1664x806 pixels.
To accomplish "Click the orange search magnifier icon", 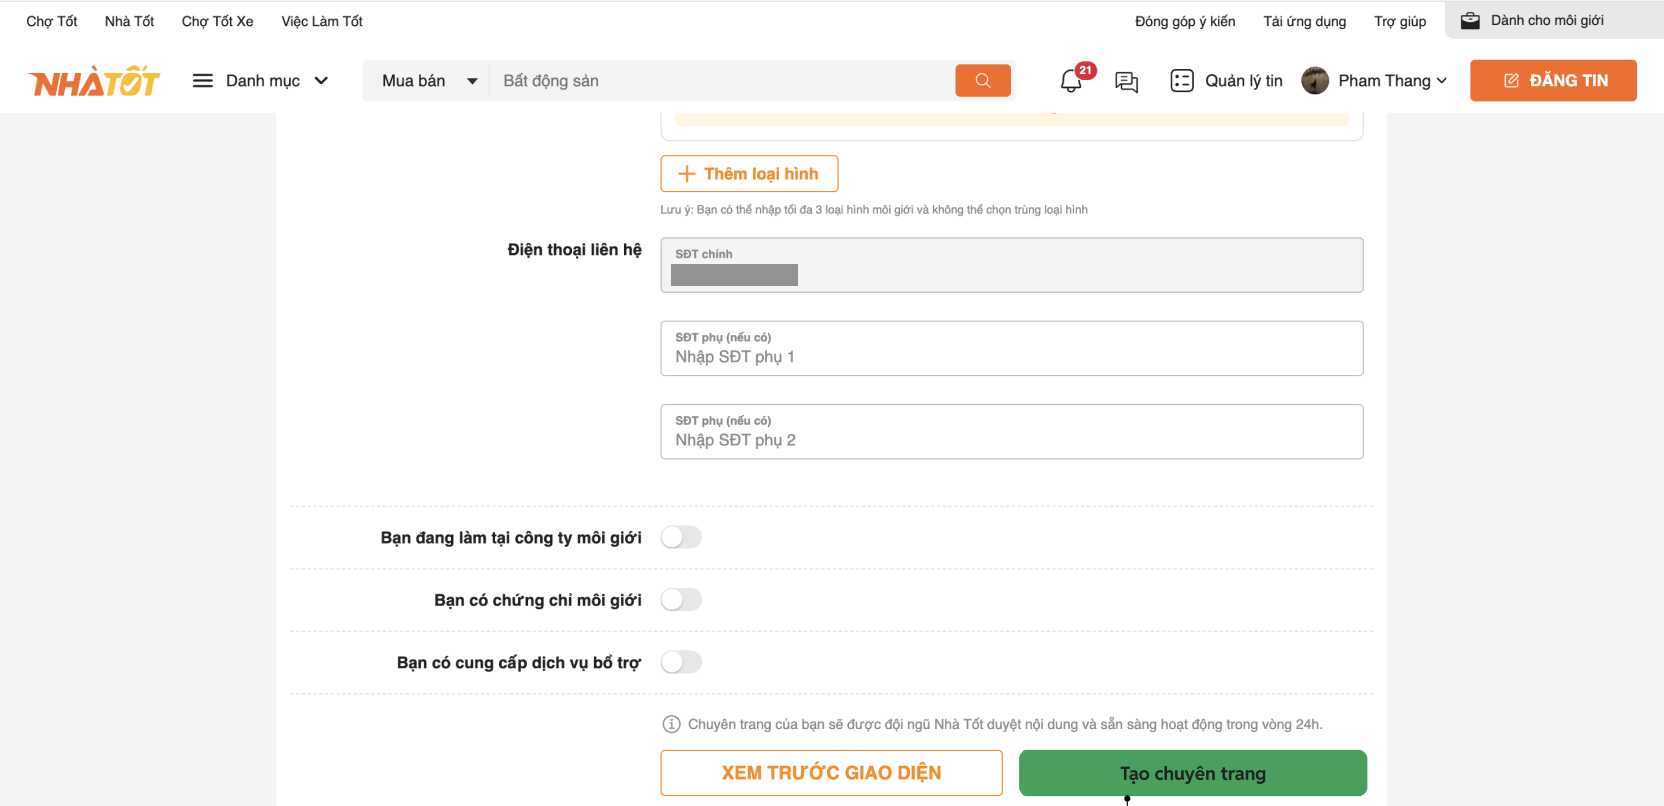I will tap(982, 81).
